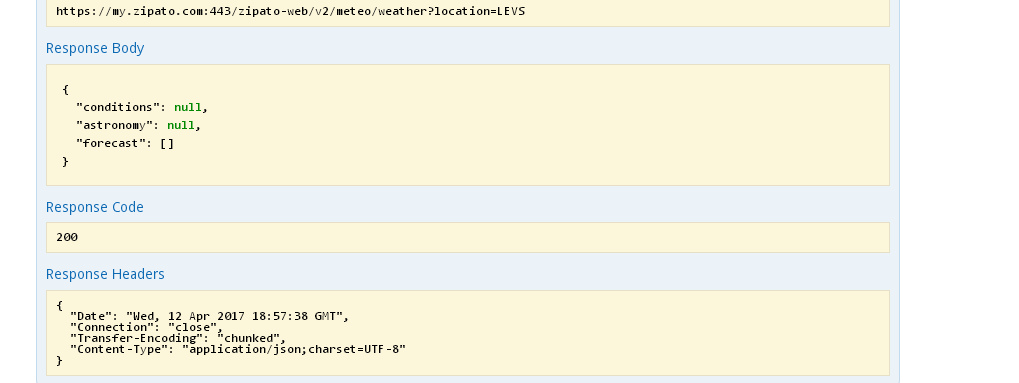Image resolution: width=1019 pixels, height=383 pixels.
Task: Click the Response Code heading
Action: 94,207
